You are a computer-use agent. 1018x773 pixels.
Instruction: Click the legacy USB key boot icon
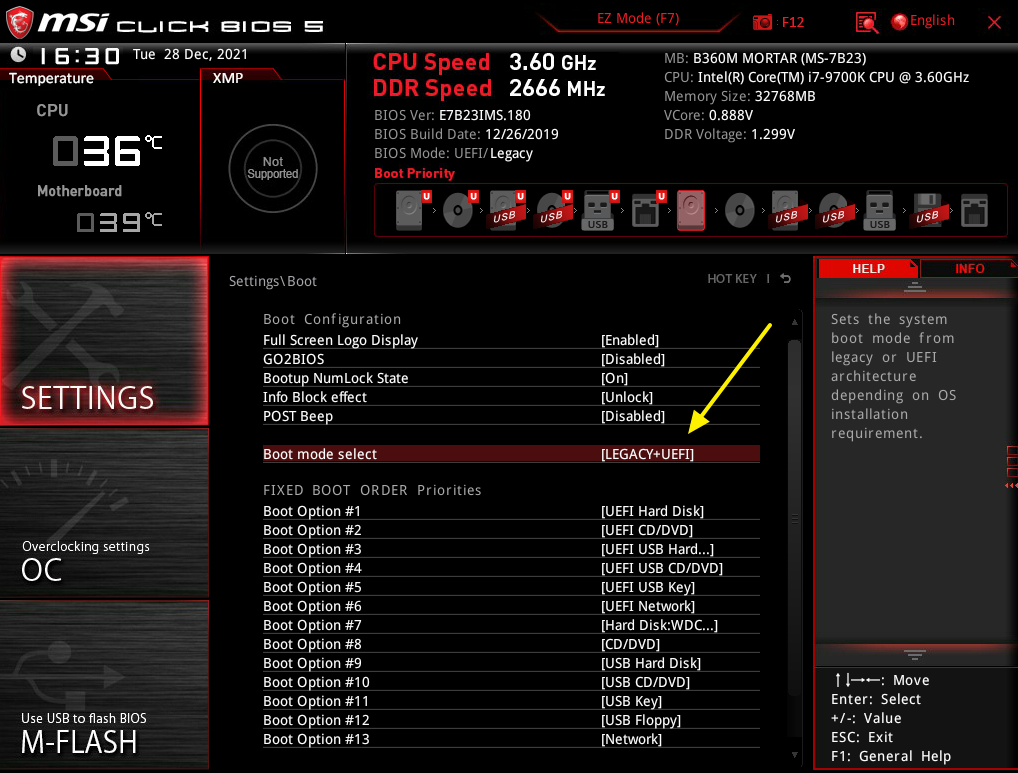click(x=880, y=211)
